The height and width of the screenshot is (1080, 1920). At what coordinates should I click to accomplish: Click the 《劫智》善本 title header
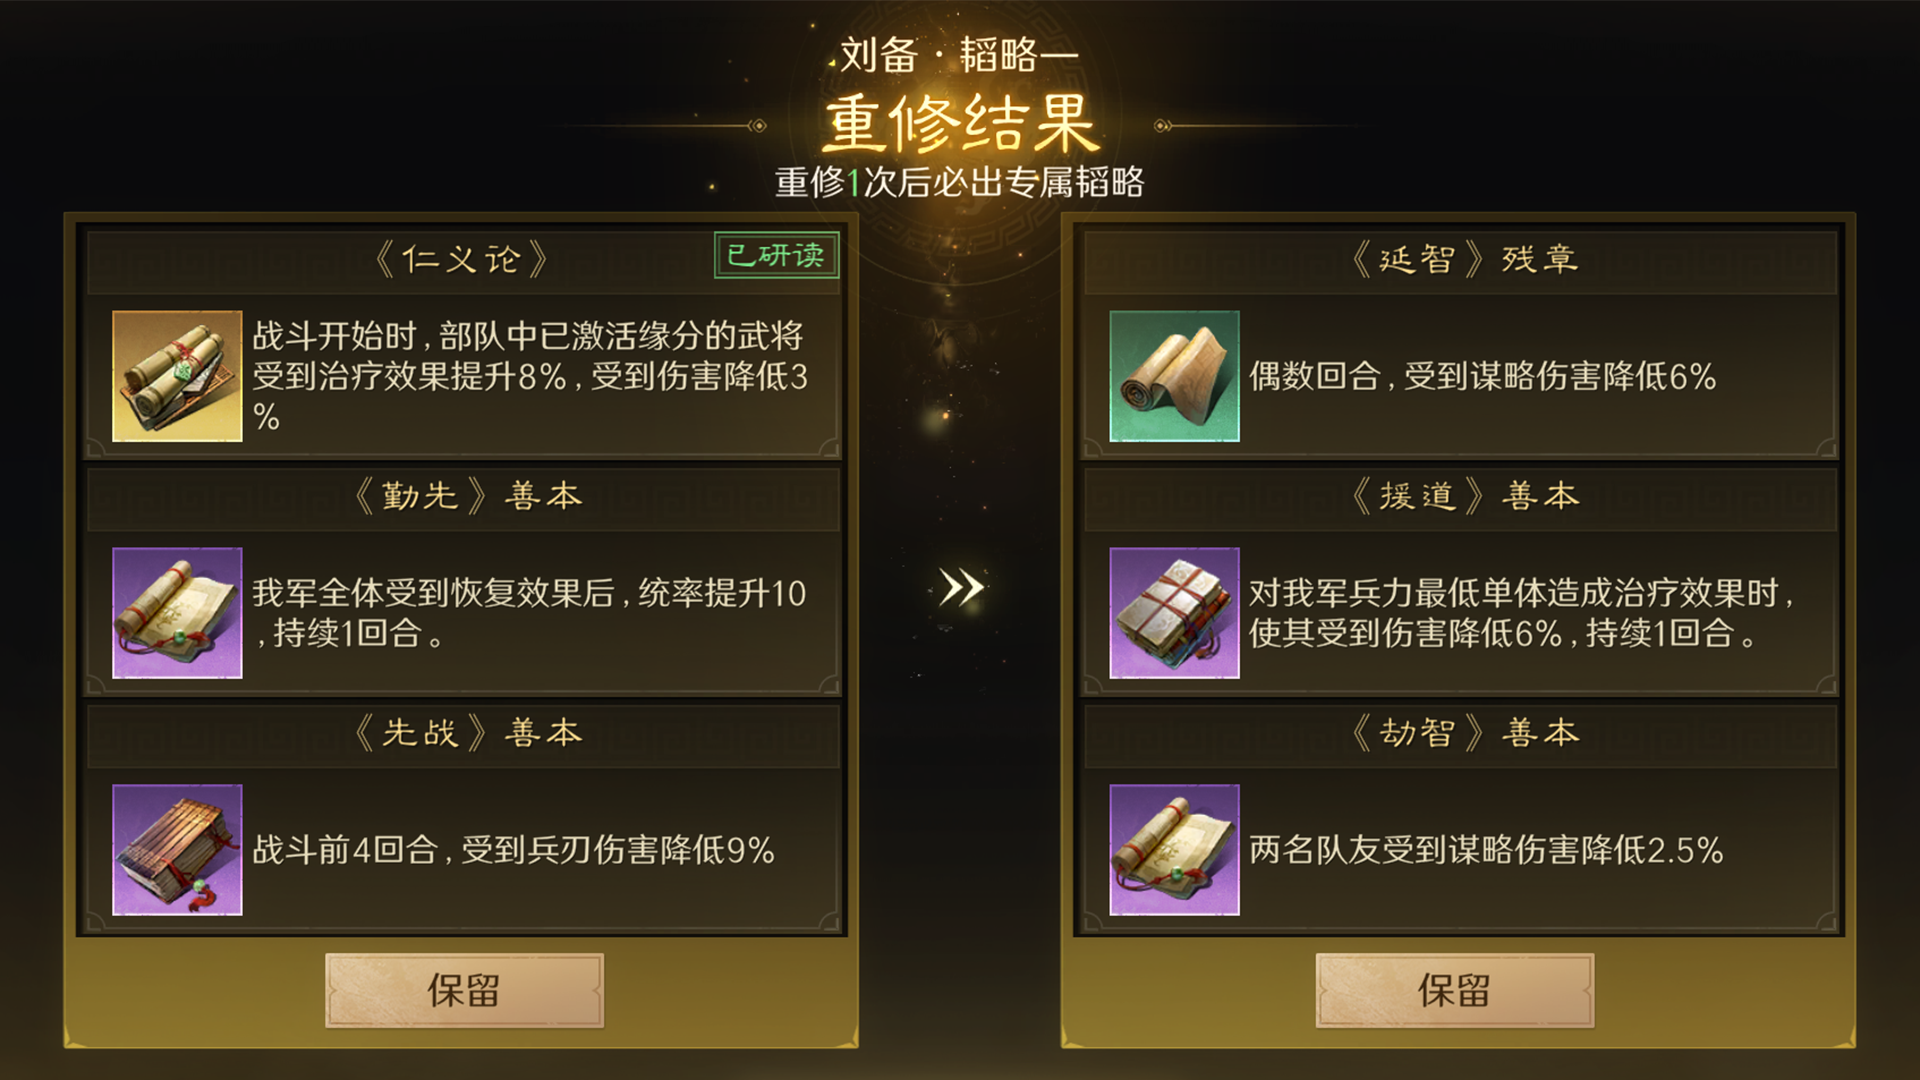click(1464, 733)
